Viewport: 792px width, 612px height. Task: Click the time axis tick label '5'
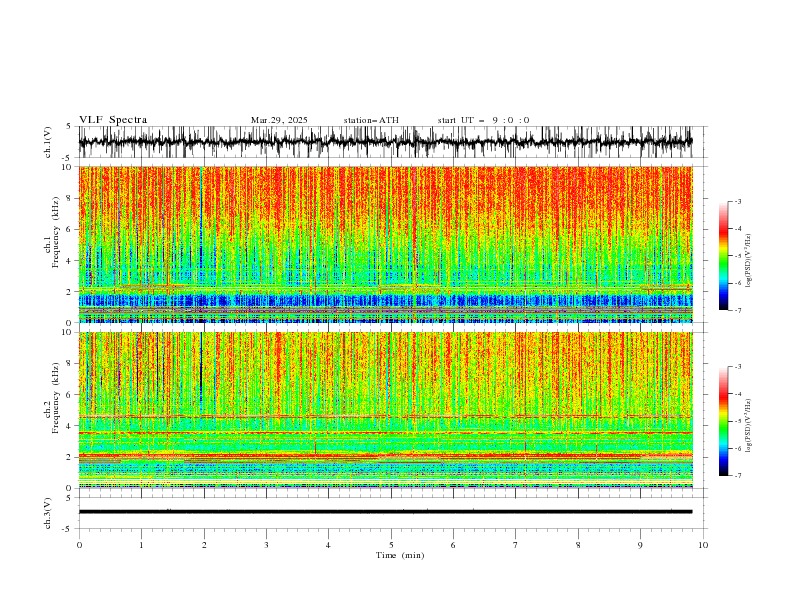click(391, 545)
